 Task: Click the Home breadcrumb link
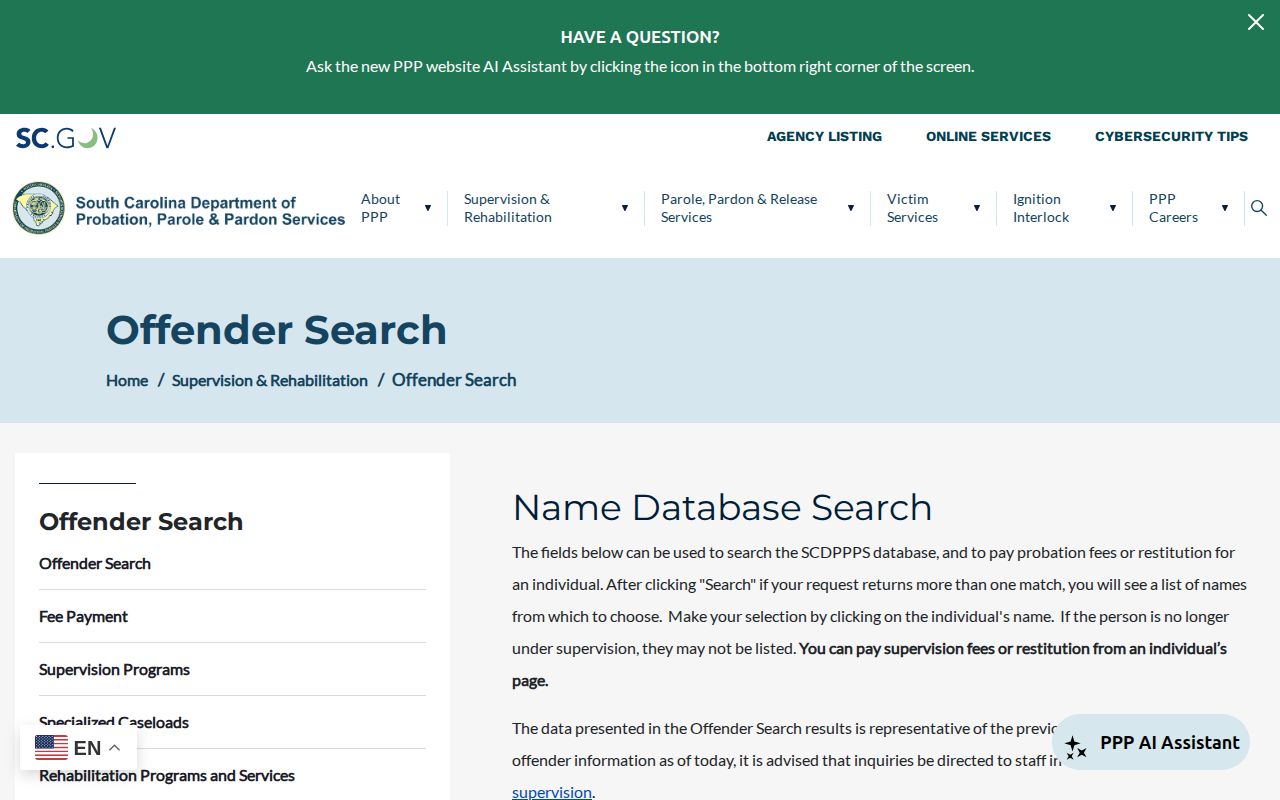(x=127, y=380)
